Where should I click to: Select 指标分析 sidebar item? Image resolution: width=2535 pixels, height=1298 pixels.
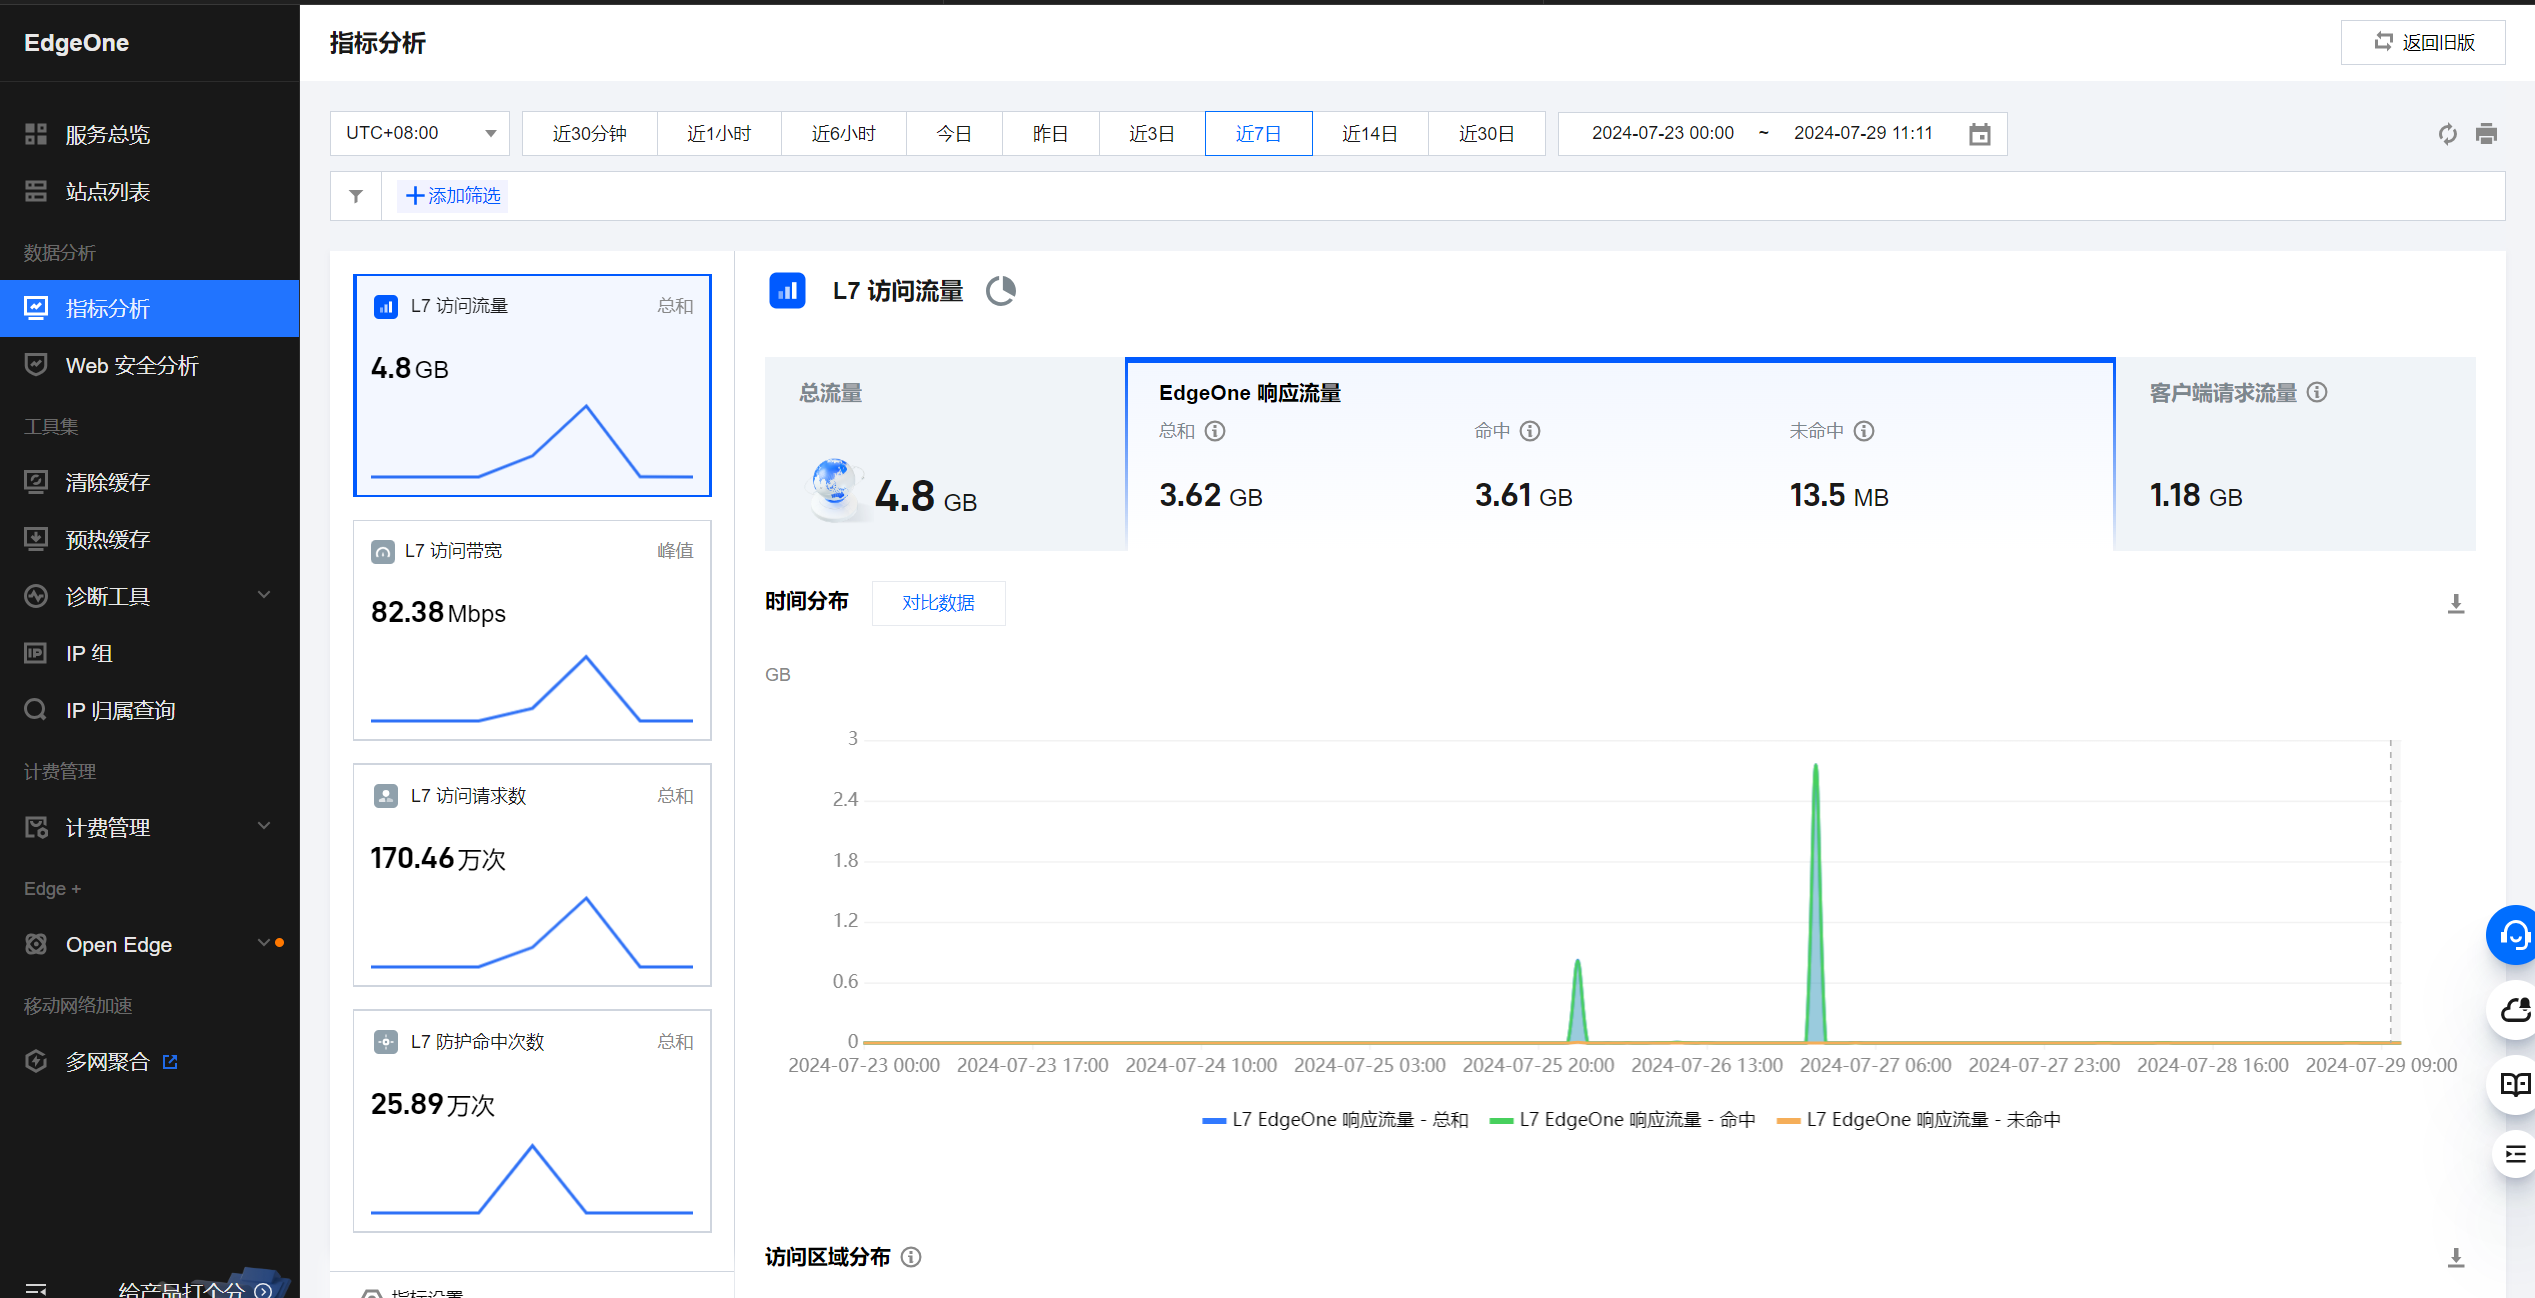click(x=150, y=308)
